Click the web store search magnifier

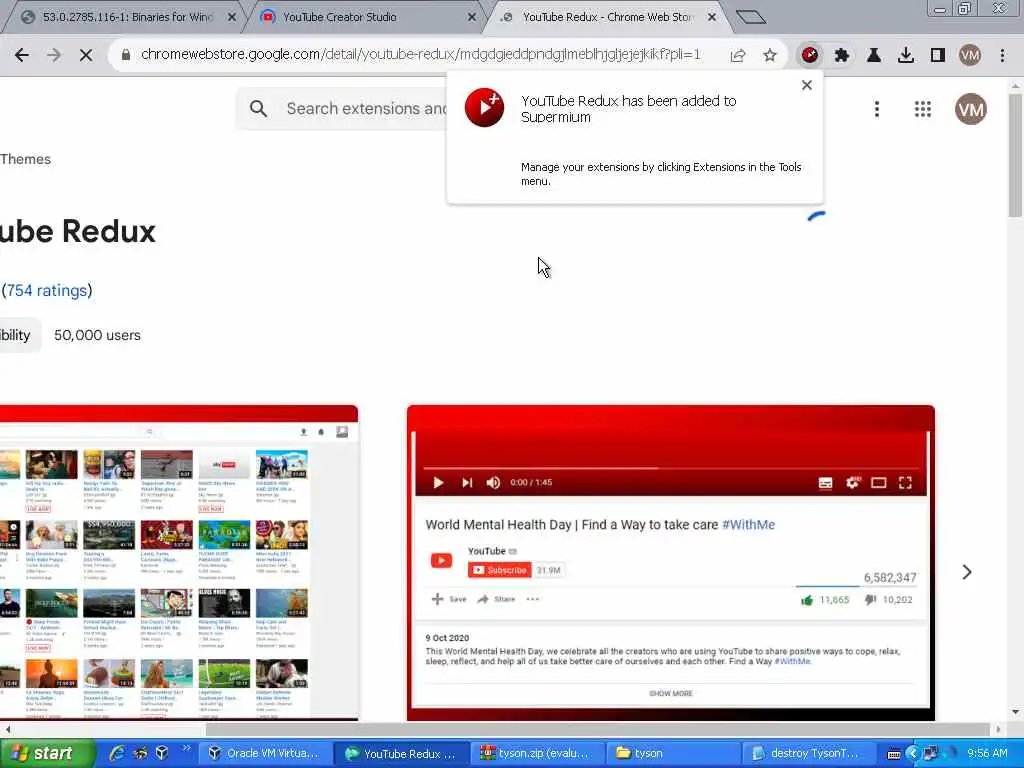tap(259, 108)
